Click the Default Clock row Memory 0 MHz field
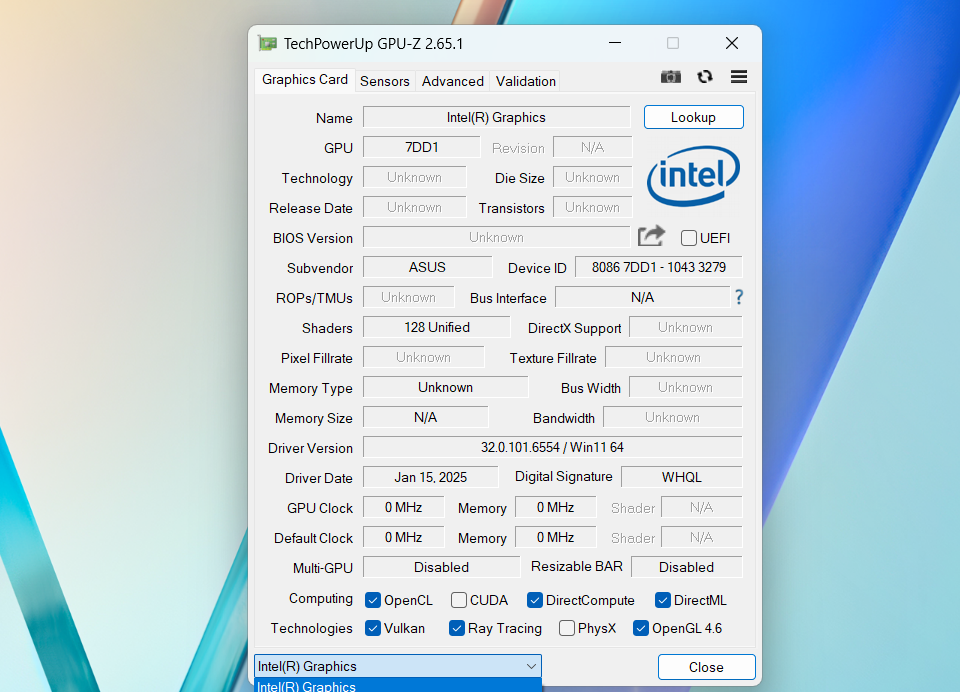This screenshot has height=692, width=960. coord(555,537)
